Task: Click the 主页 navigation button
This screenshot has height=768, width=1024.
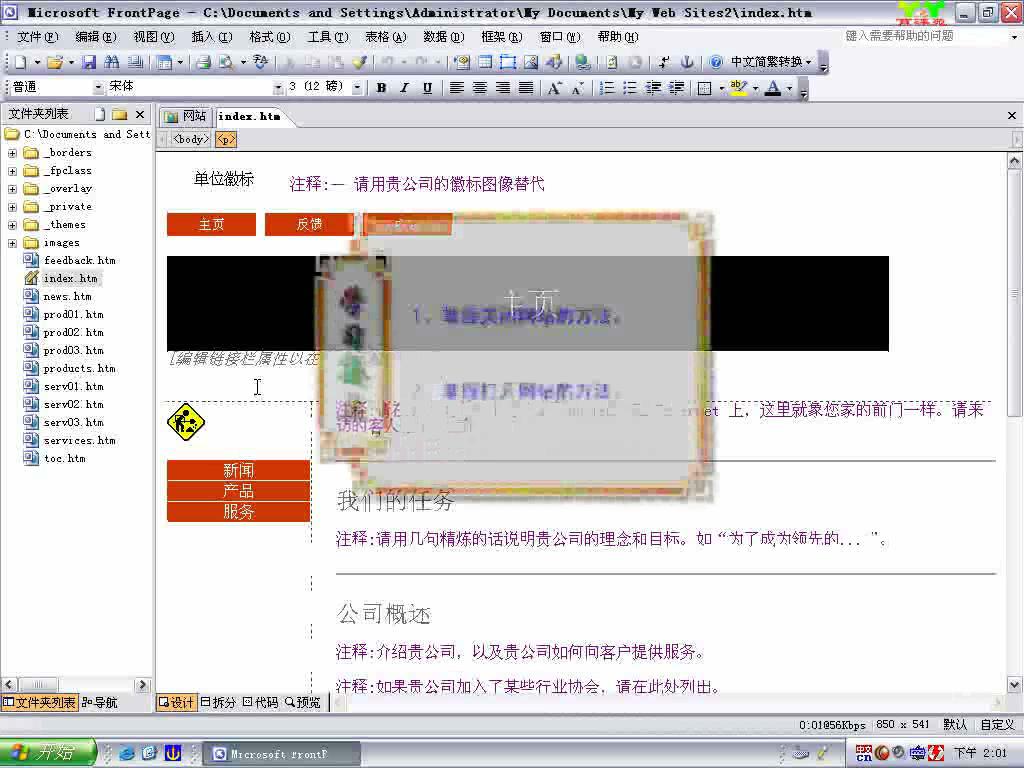Action: (211, 225)
